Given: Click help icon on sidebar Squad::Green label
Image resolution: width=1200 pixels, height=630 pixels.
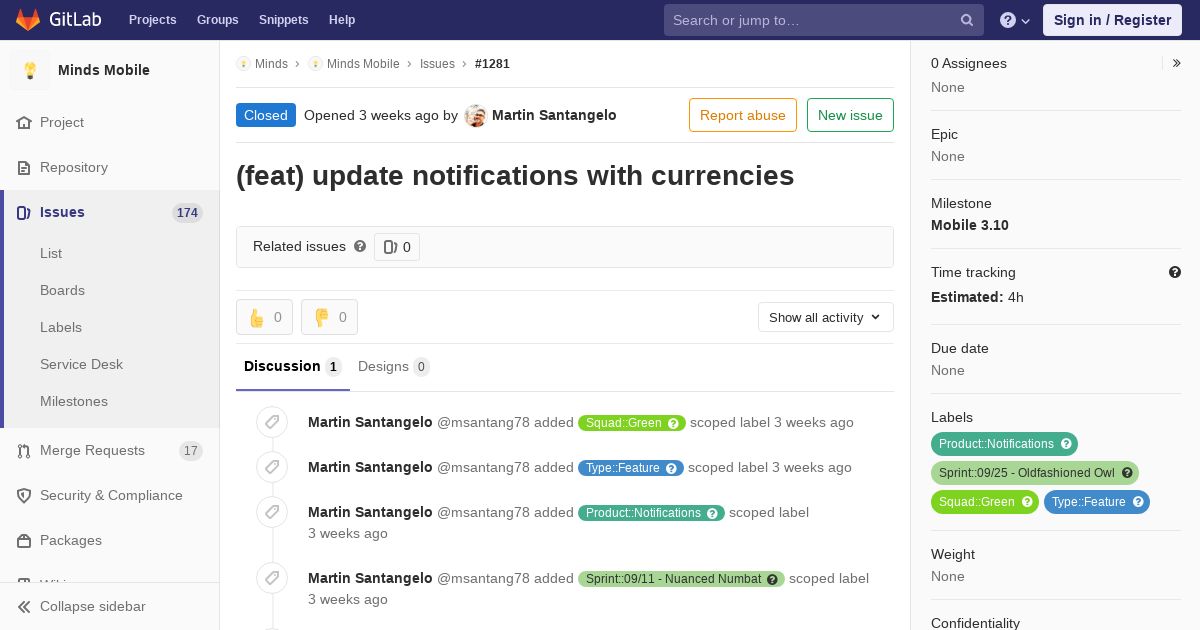Looking at the screenshot, I should 1027,502.
